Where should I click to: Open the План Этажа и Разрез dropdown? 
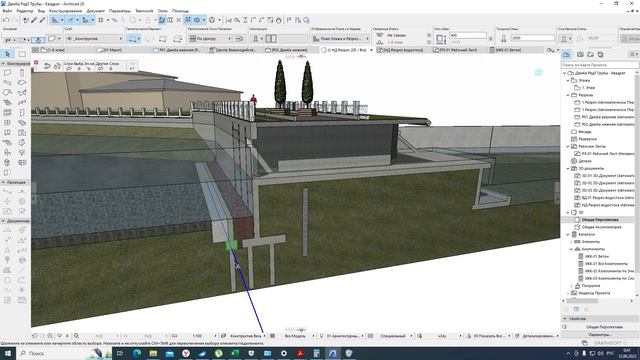point(340,38)
